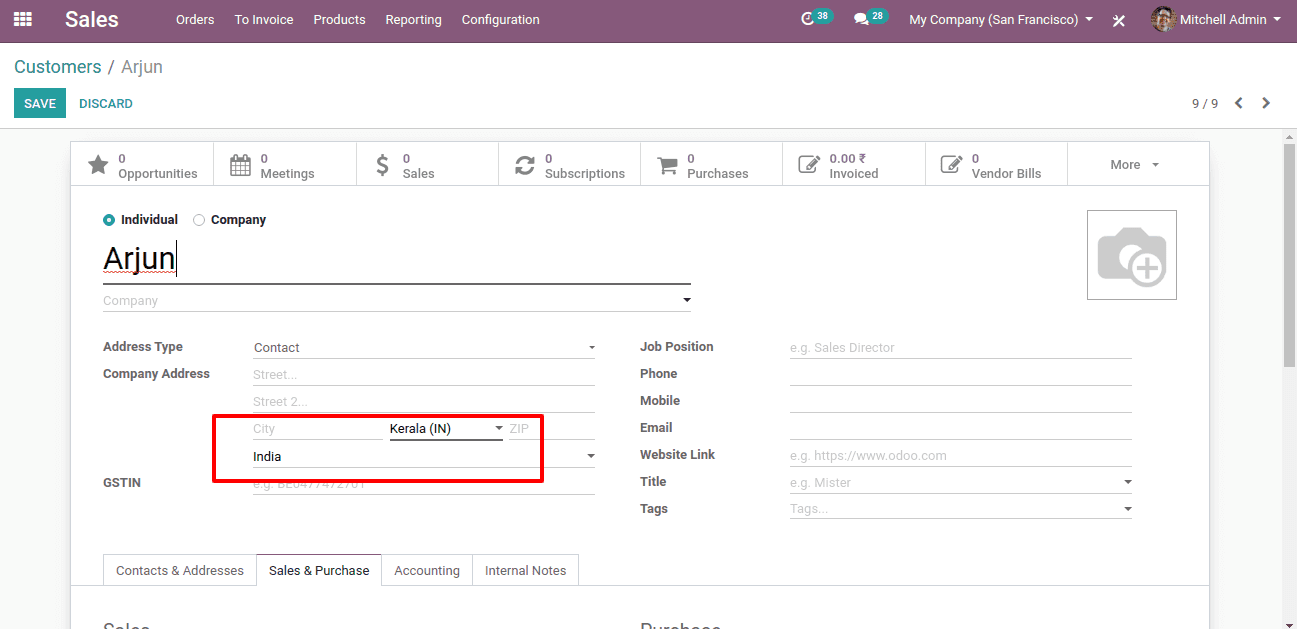This screenshot has width=1297, height=629.
Task: Open Meetings calendar stat button
Action: click(285, 165)
